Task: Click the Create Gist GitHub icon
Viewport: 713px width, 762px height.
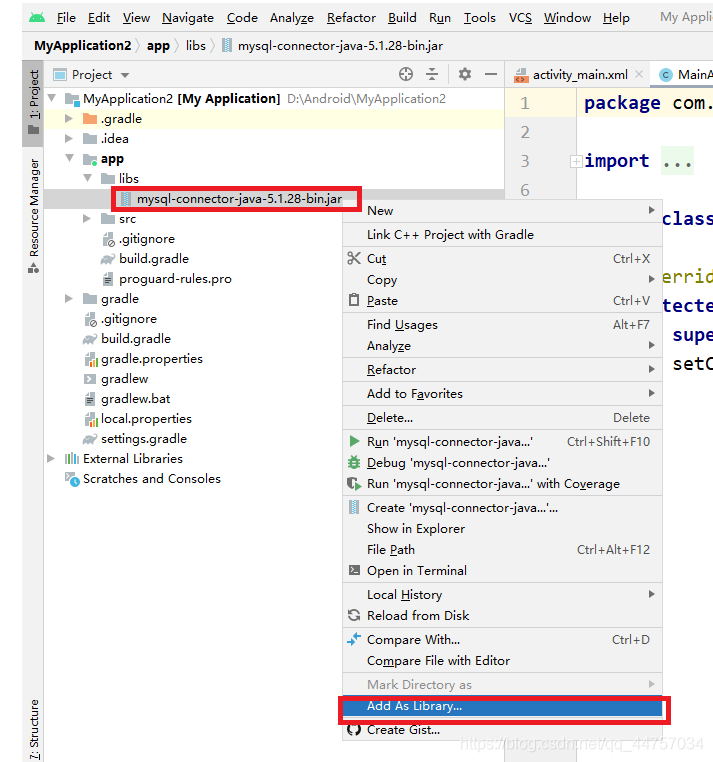Action: tap(353, 730)
